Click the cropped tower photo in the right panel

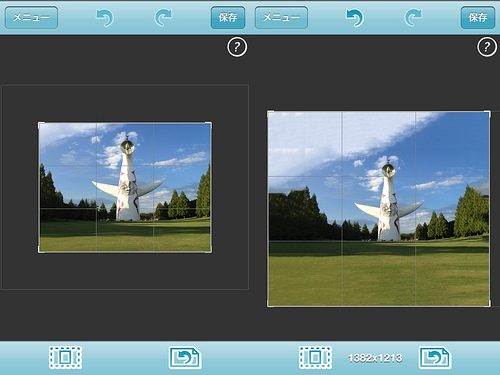[379, 209]
